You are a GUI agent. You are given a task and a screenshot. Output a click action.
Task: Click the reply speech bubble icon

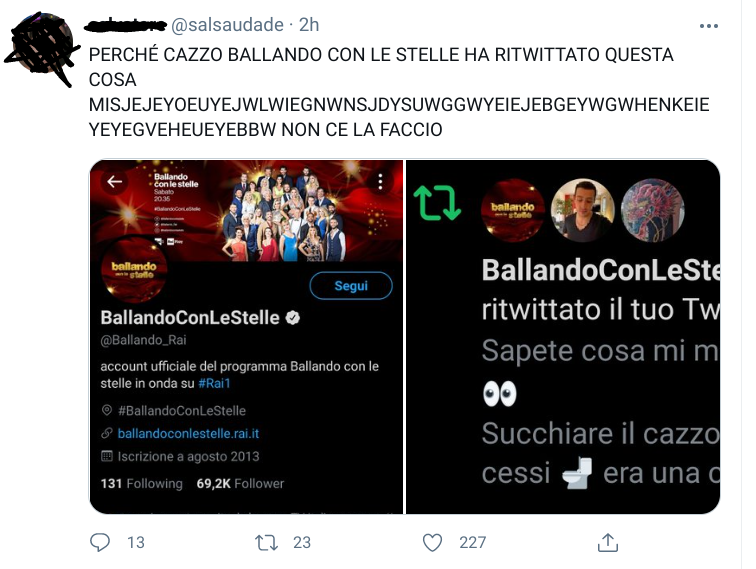tap(100, 542)
